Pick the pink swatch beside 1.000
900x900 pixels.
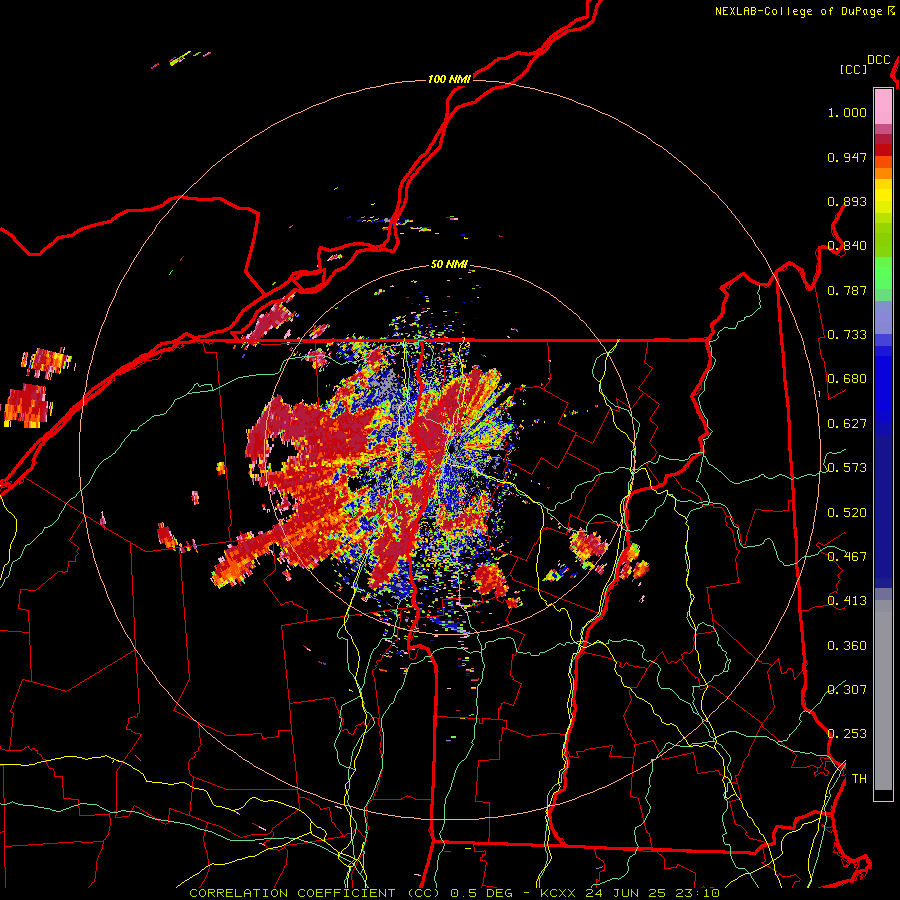pos(883,107)
